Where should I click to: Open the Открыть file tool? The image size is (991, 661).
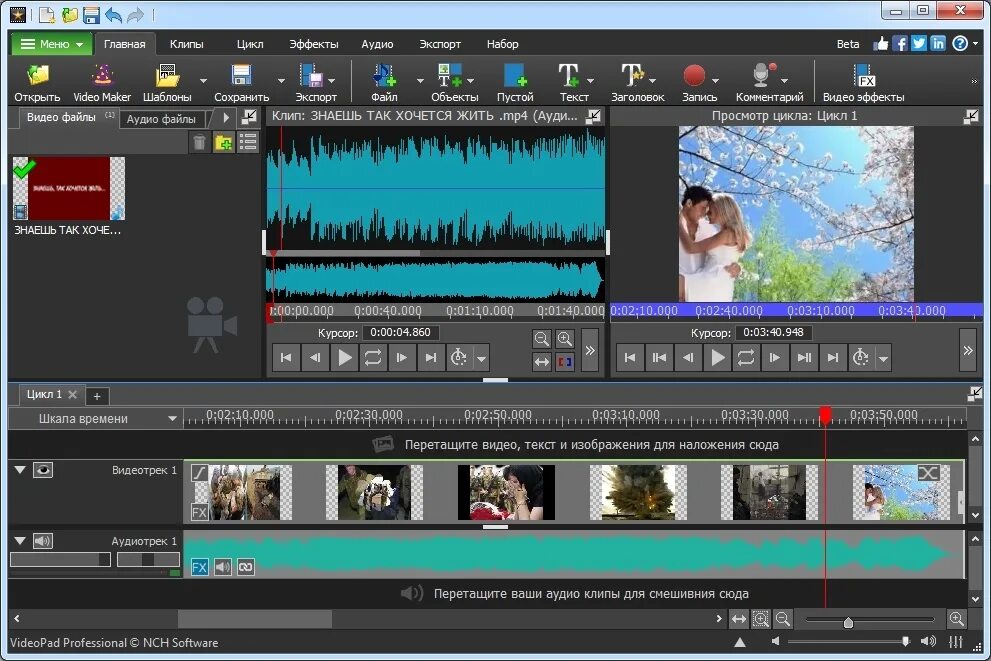(37, 83)
